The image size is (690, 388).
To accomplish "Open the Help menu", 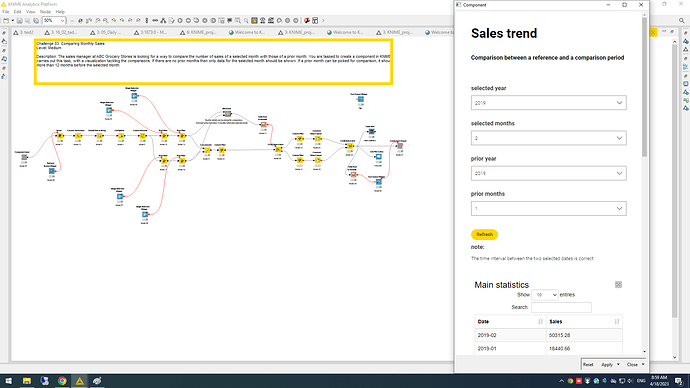I will (x=60, y=12).
